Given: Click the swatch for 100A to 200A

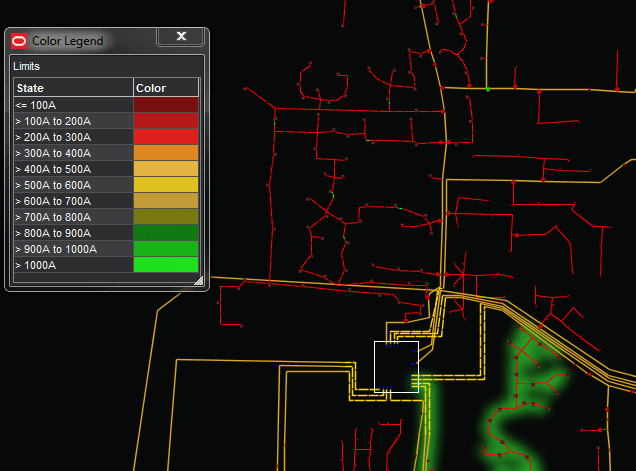Looking at the screenshot, I should tap(166, 121).
